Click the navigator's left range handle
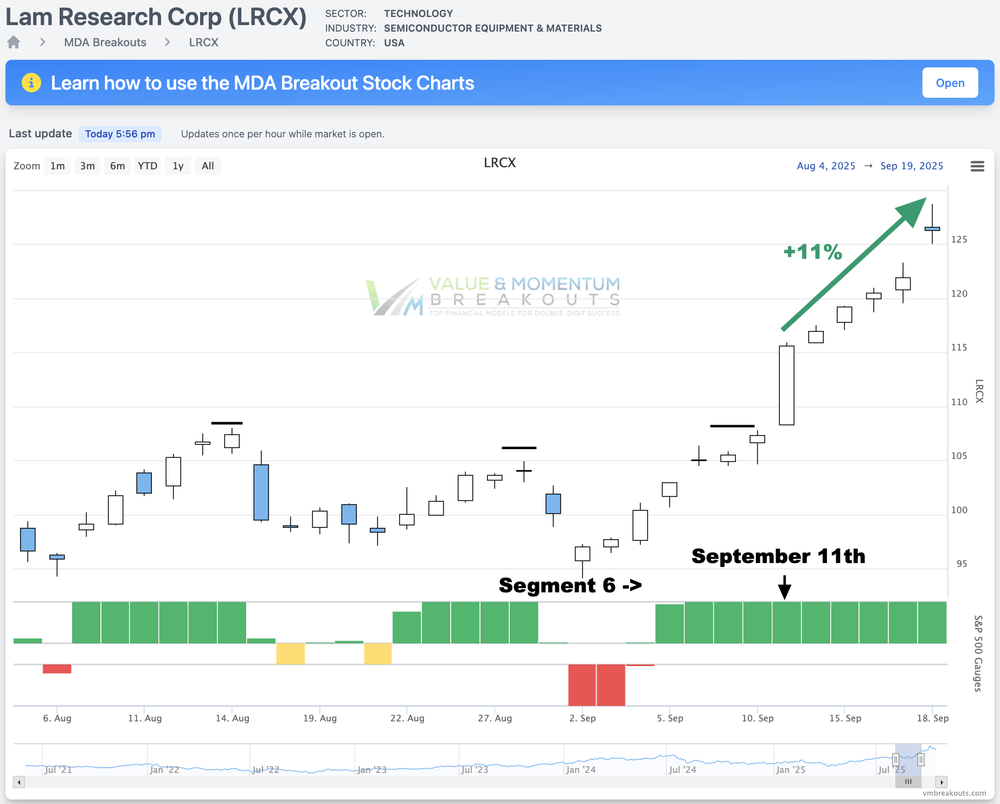The image size is (1000, 804). [895, 760]
